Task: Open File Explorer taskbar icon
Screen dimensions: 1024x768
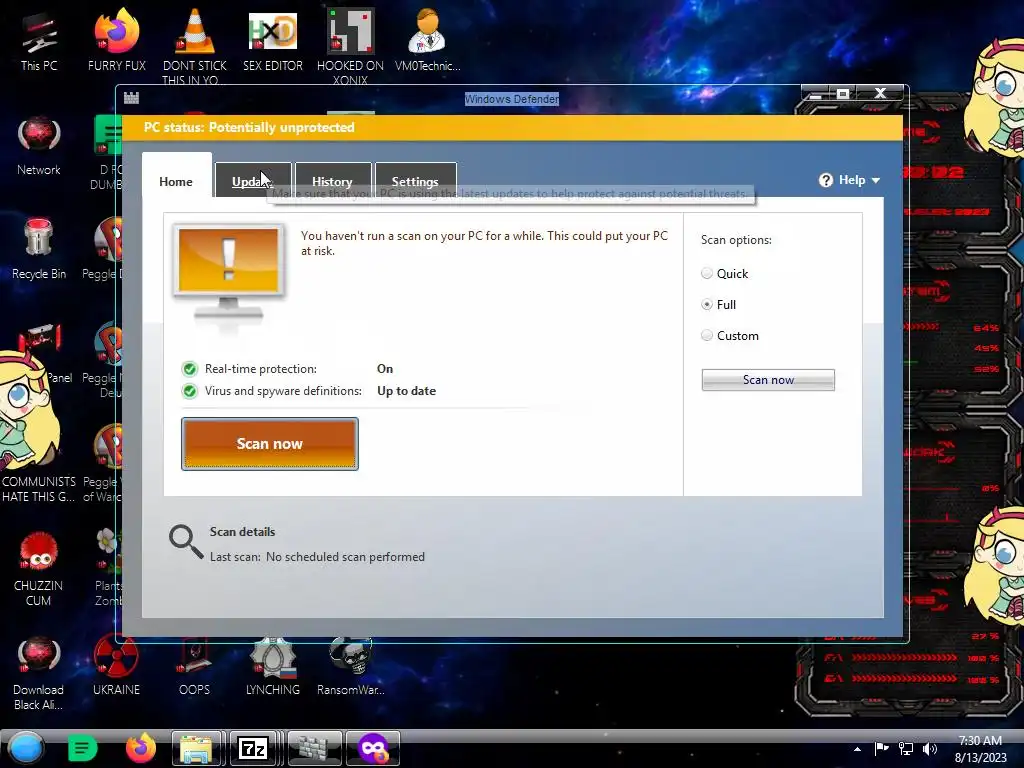Action: click(197, 748)
